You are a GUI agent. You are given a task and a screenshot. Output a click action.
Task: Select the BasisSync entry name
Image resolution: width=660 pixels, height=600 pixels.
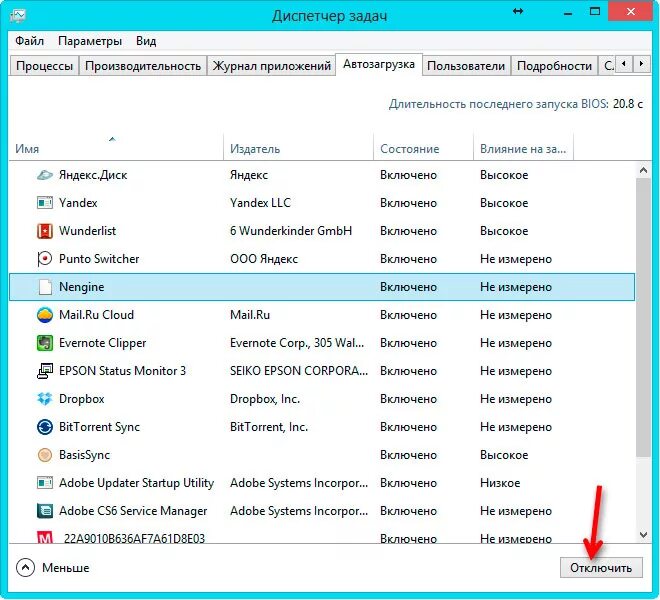click(x=84, y=455)
